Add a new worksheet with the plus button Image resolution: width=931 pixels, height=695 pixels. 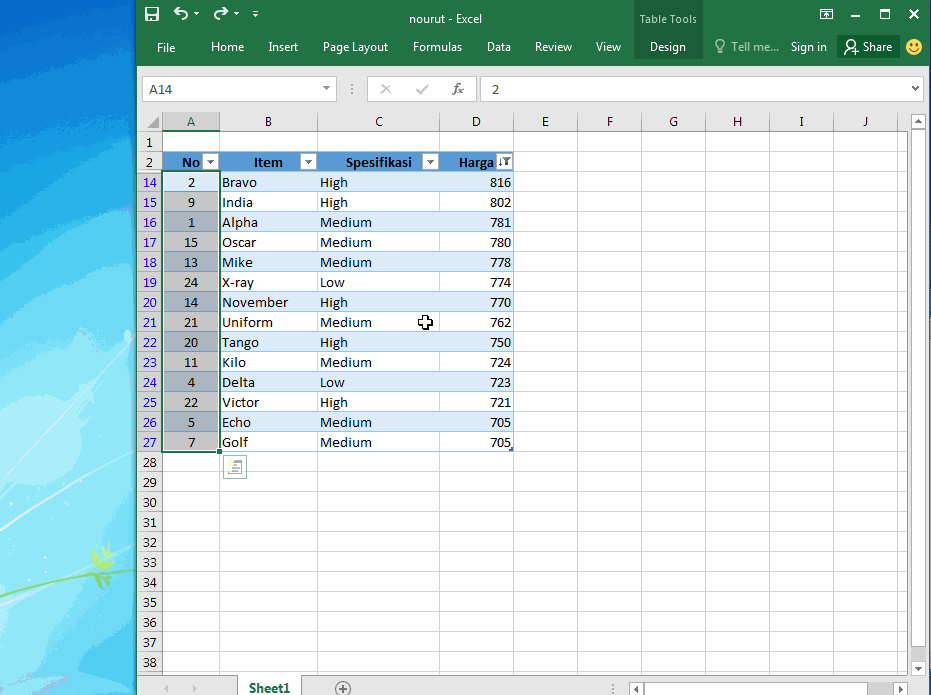pos(343,688)
